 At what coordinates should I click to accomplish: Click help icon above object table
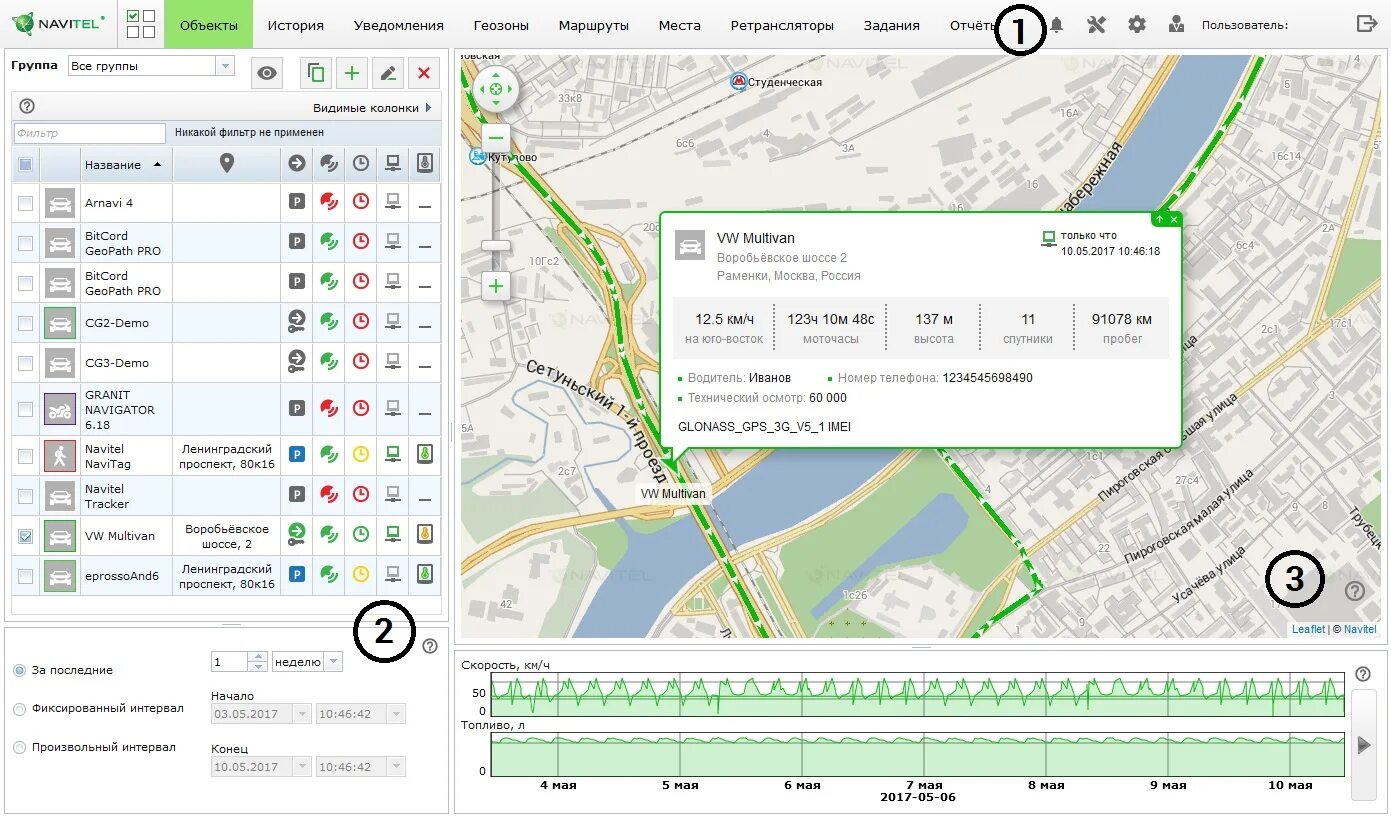(x=27, y=106)
